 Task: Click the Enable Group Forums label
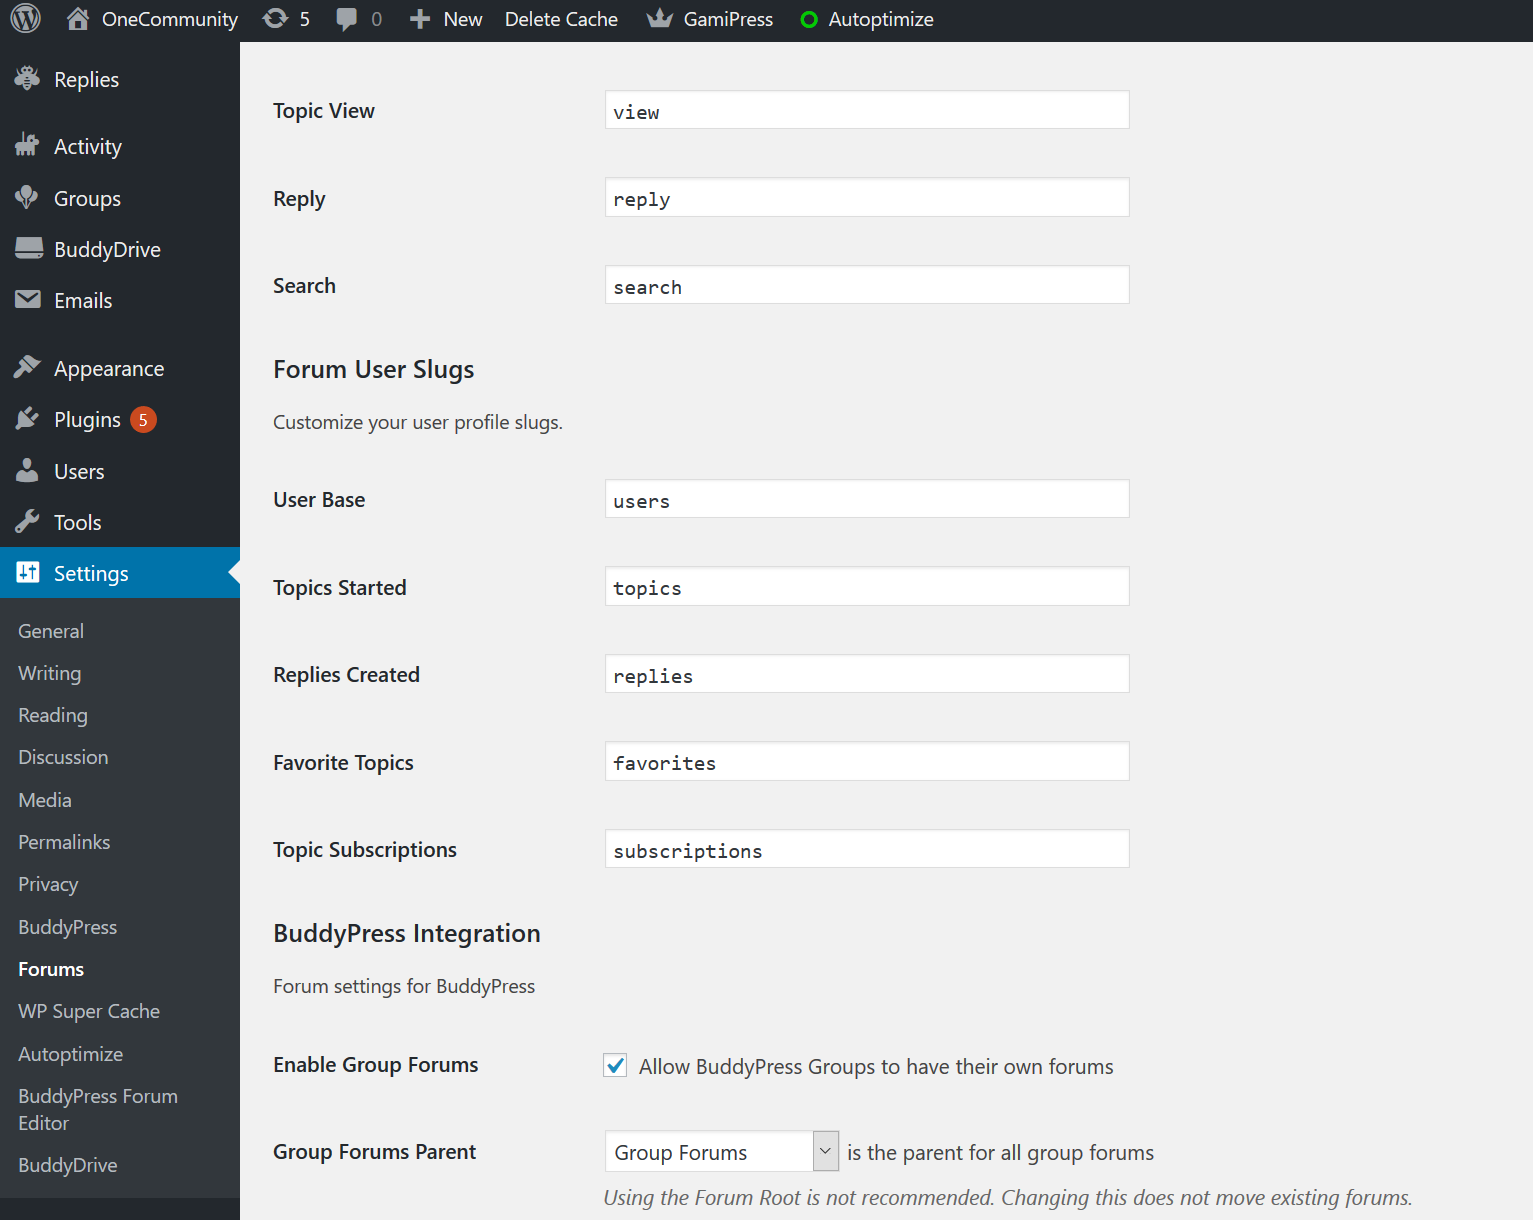[376, 1065]
